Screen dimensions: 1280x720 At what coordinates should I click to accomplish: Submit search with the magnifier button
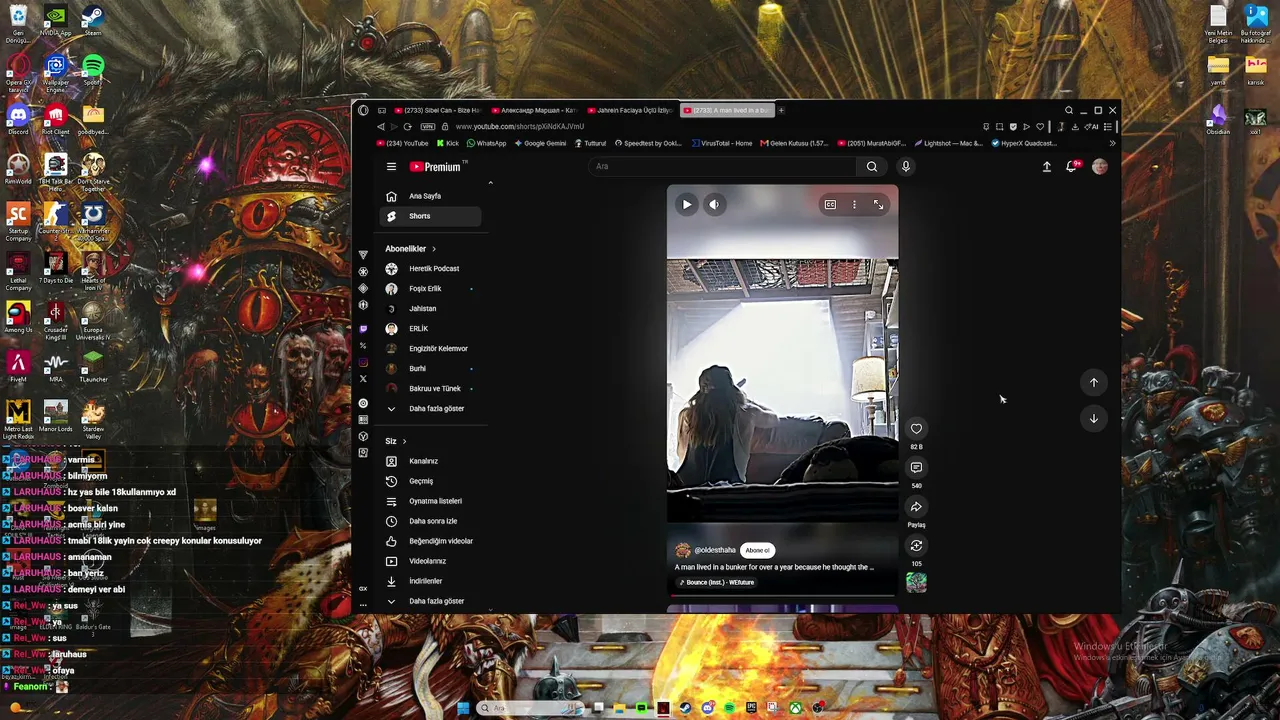click(x=872, y=167)
